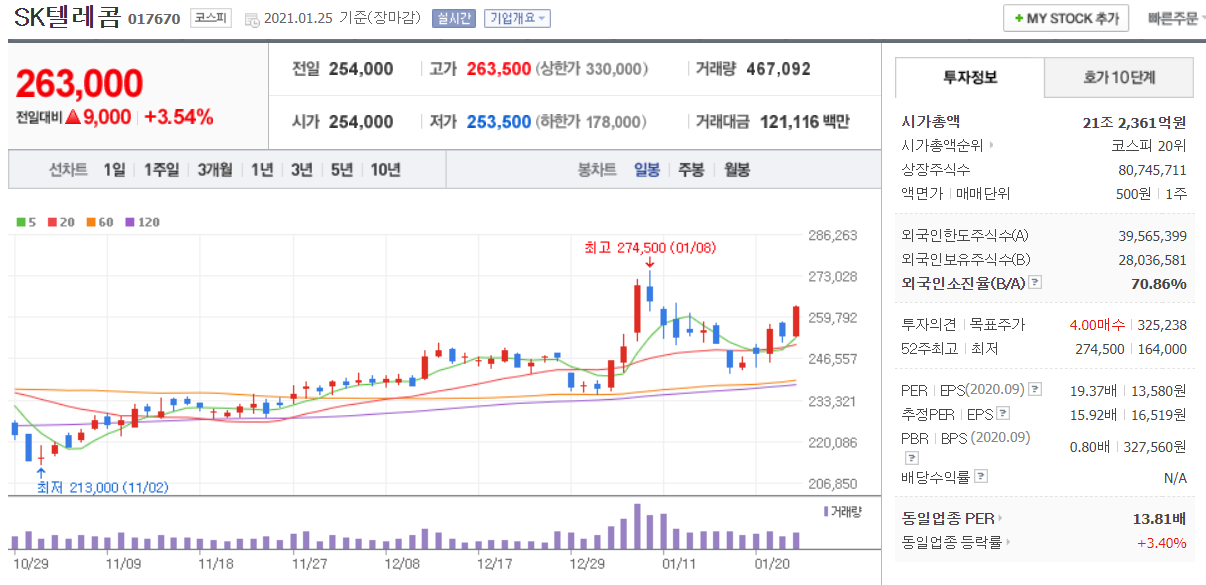Click the calendar icon before the 2021.01.25 date

click(x=251, y=19)
